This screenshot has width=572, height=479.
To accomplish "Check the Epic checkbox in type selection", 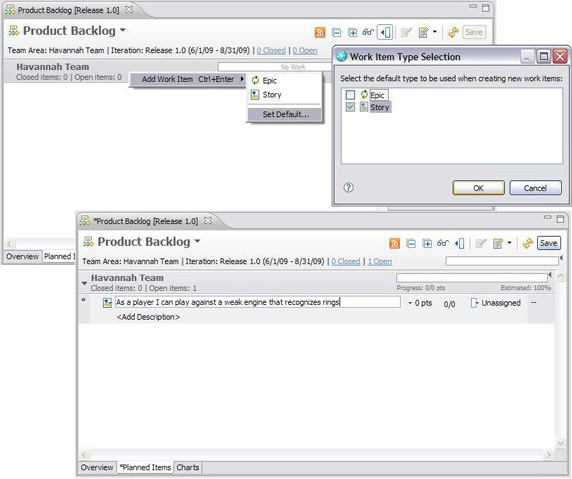I will (x=350, y=95).
